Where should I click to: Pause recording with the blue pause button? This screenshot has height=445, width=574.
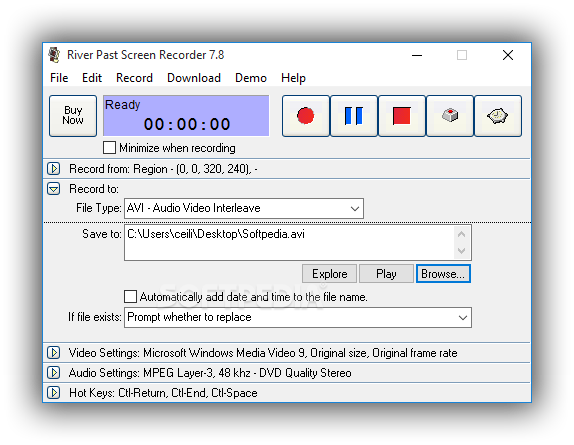coord(354,116)
